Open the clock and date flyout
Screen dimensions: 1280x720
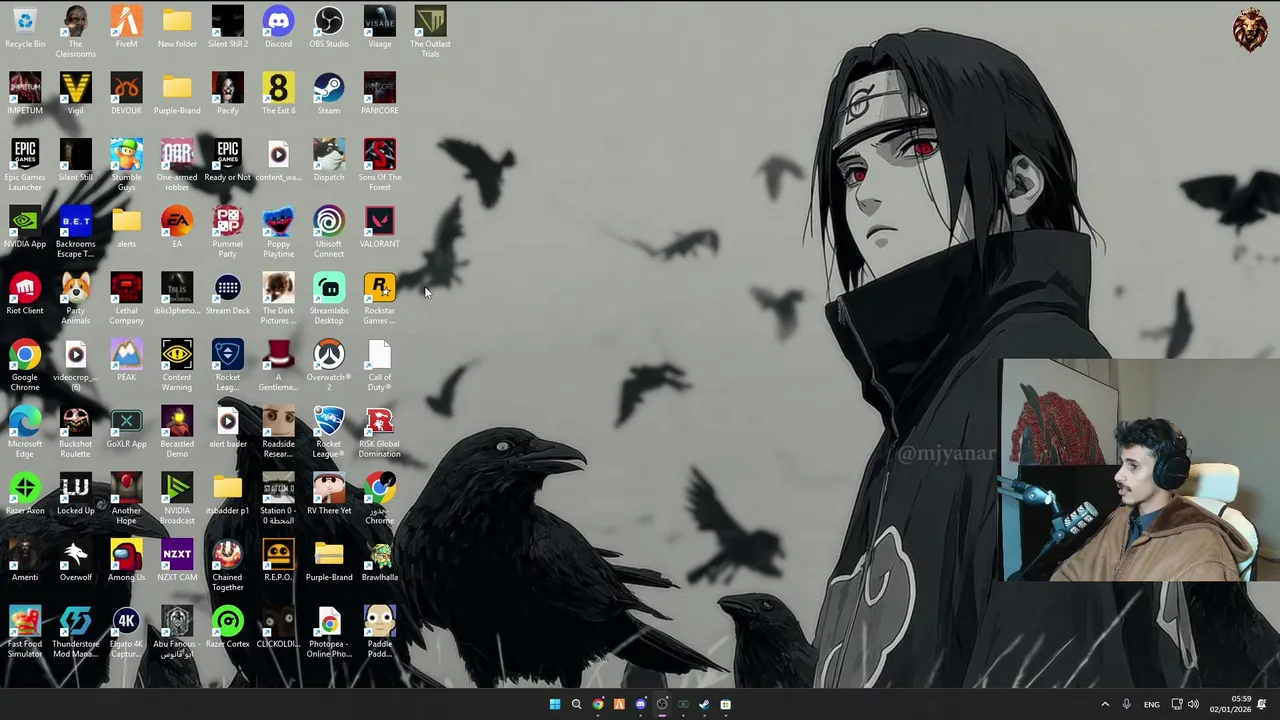[x=1230, y=704]
